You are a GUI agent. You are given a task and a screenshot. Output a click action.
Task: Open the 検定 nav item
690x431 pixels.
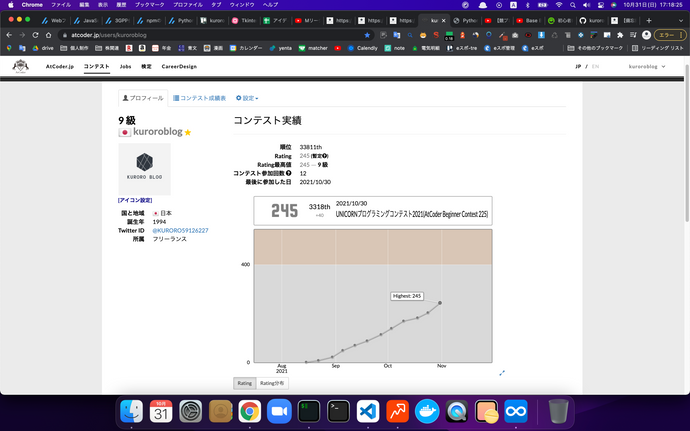(x=146, y=66)
